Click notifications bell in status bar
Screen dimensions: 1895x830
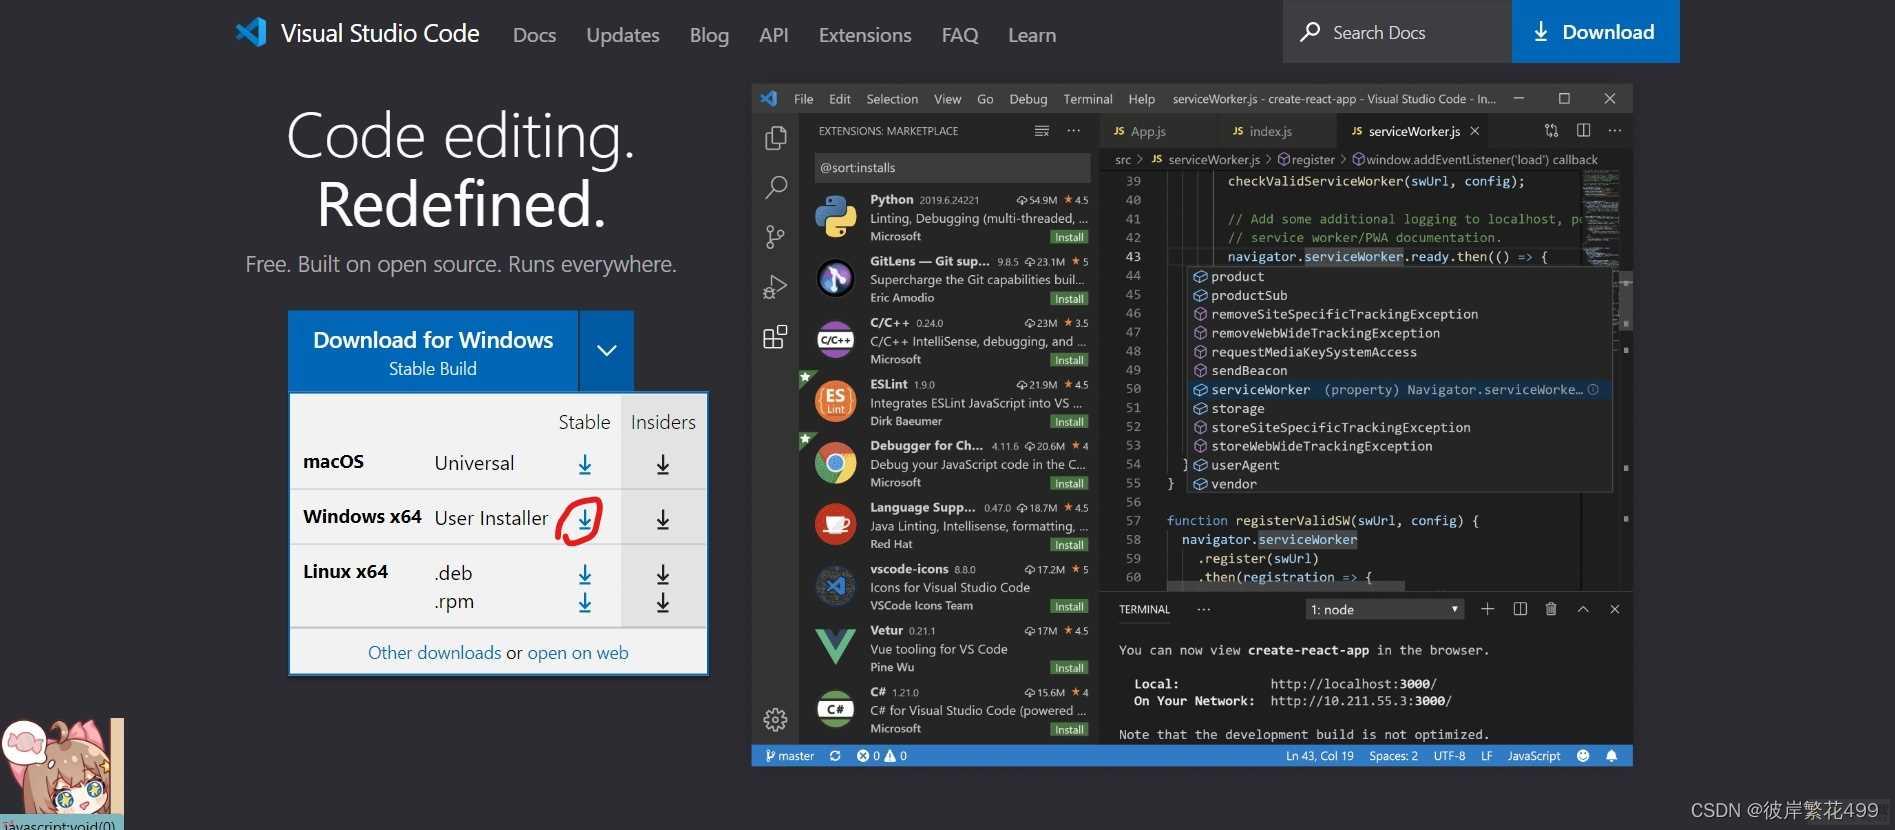[x=1611, y=756]
